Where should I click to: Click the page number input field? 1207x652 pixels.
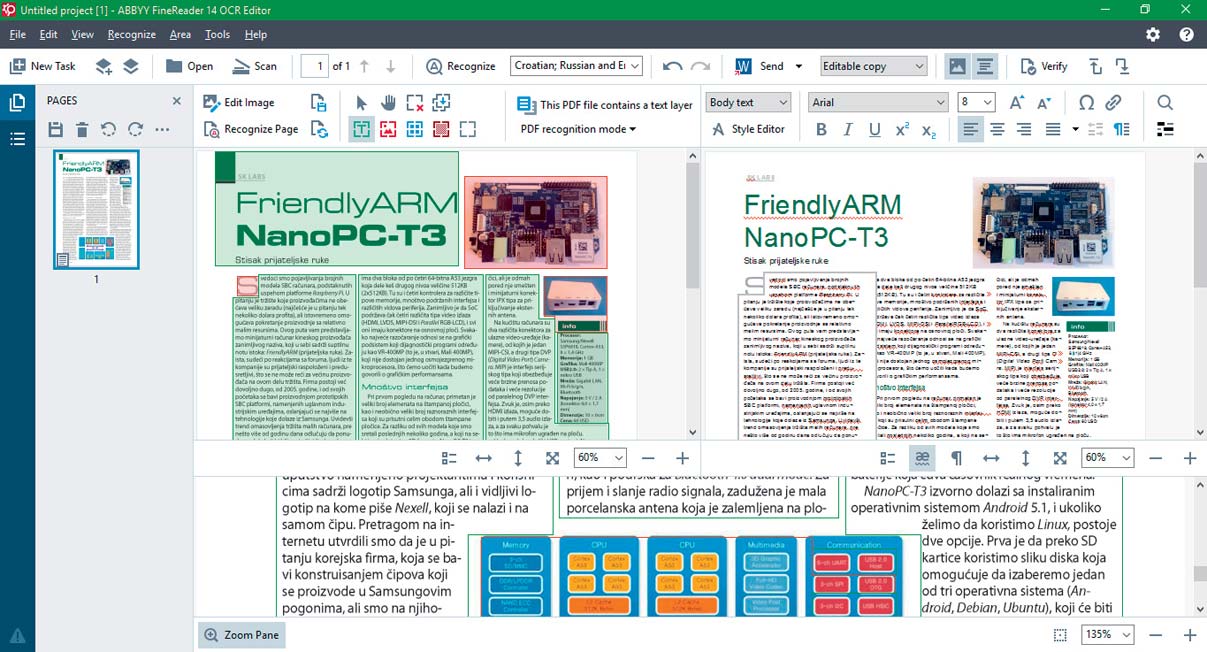pos(315,66)
